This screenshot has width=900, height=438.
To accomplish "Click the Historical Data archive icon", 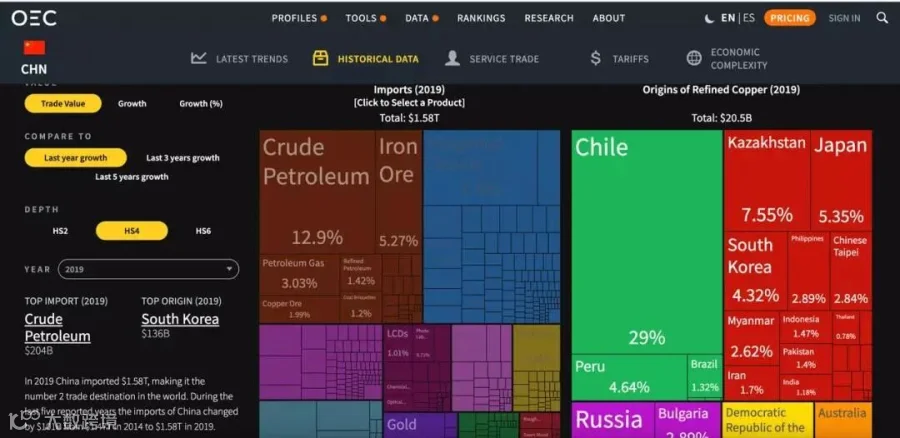I will (x=320, y=58).
